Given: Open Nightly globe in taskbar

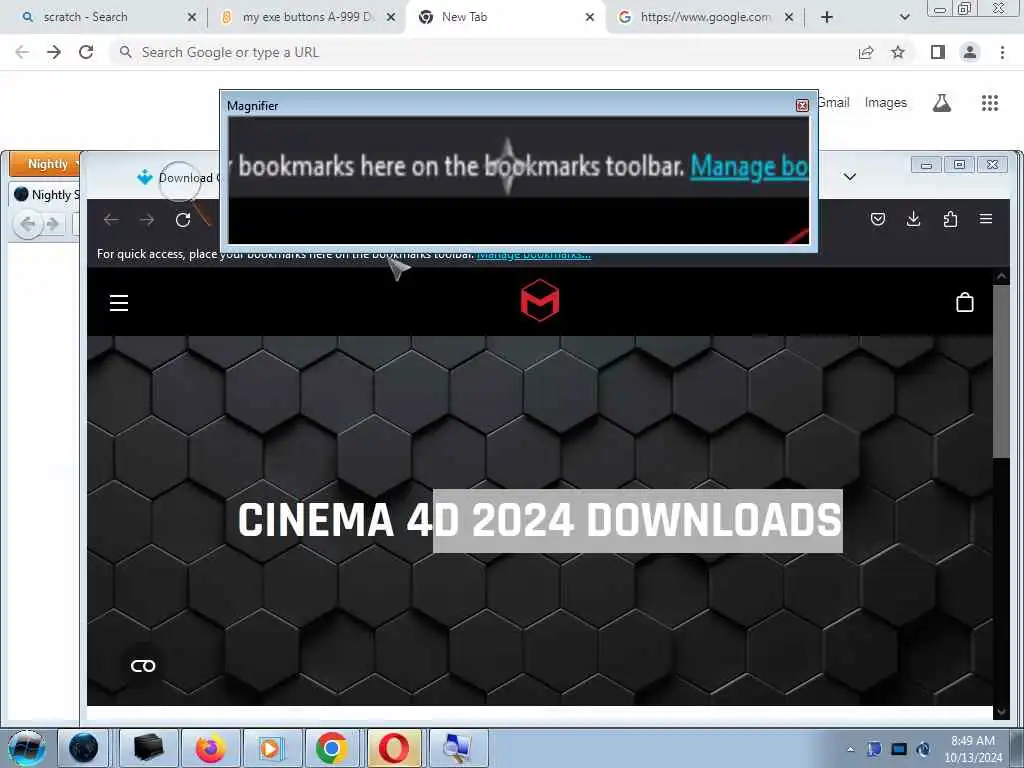Looking at the screenshot, I should click(x=84, y=748).
